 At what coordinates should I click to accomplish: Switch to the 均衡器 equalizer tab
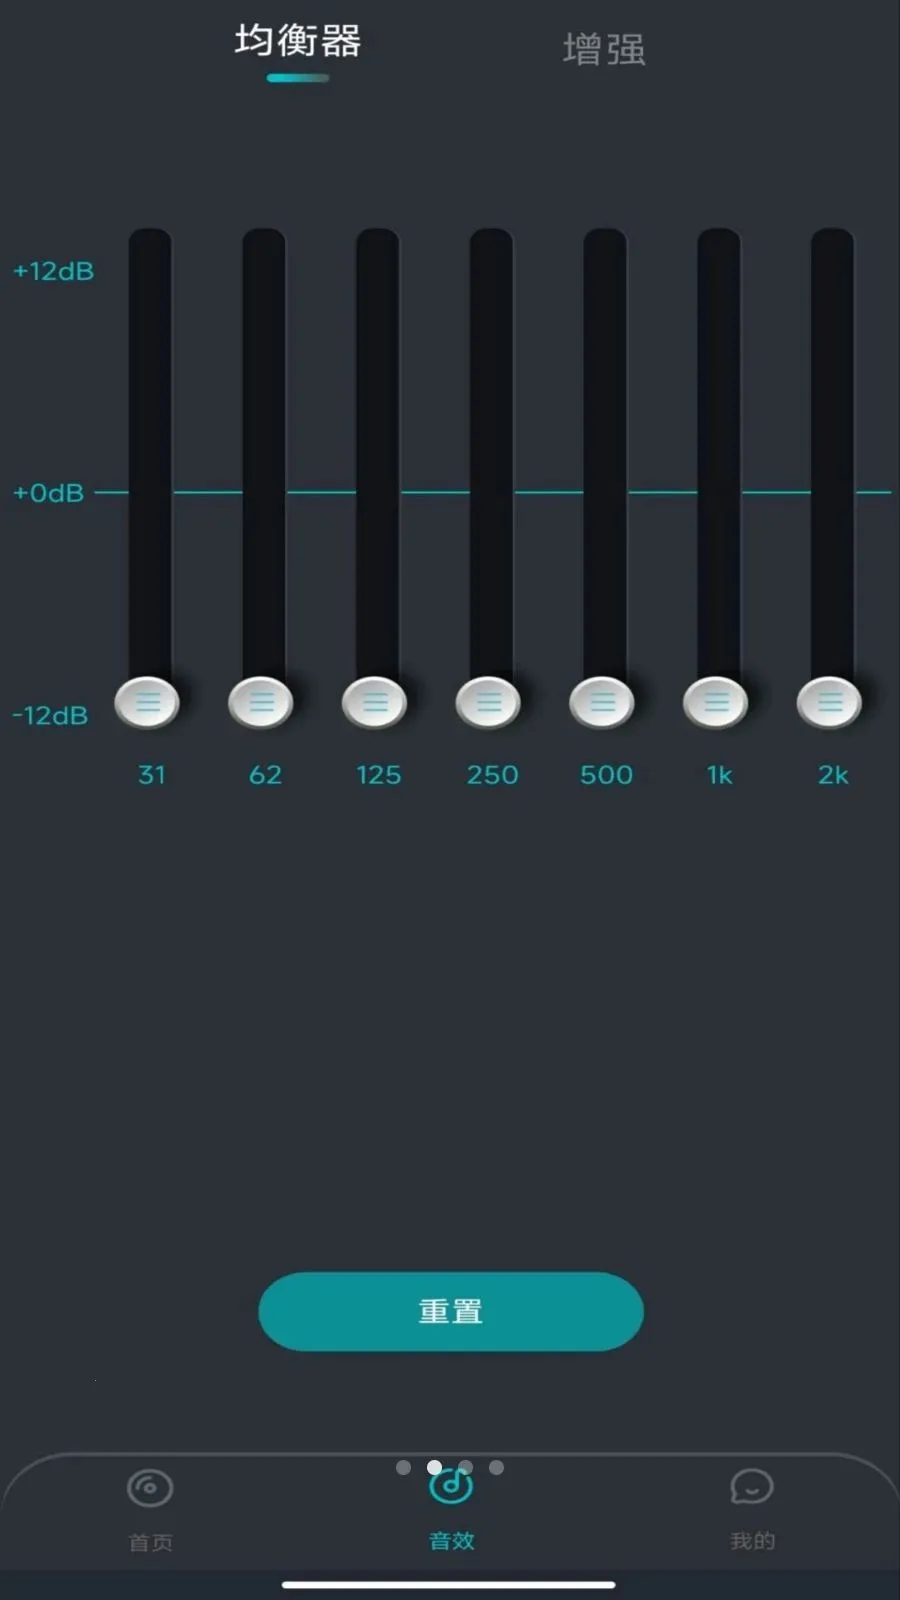coord(298,42)
